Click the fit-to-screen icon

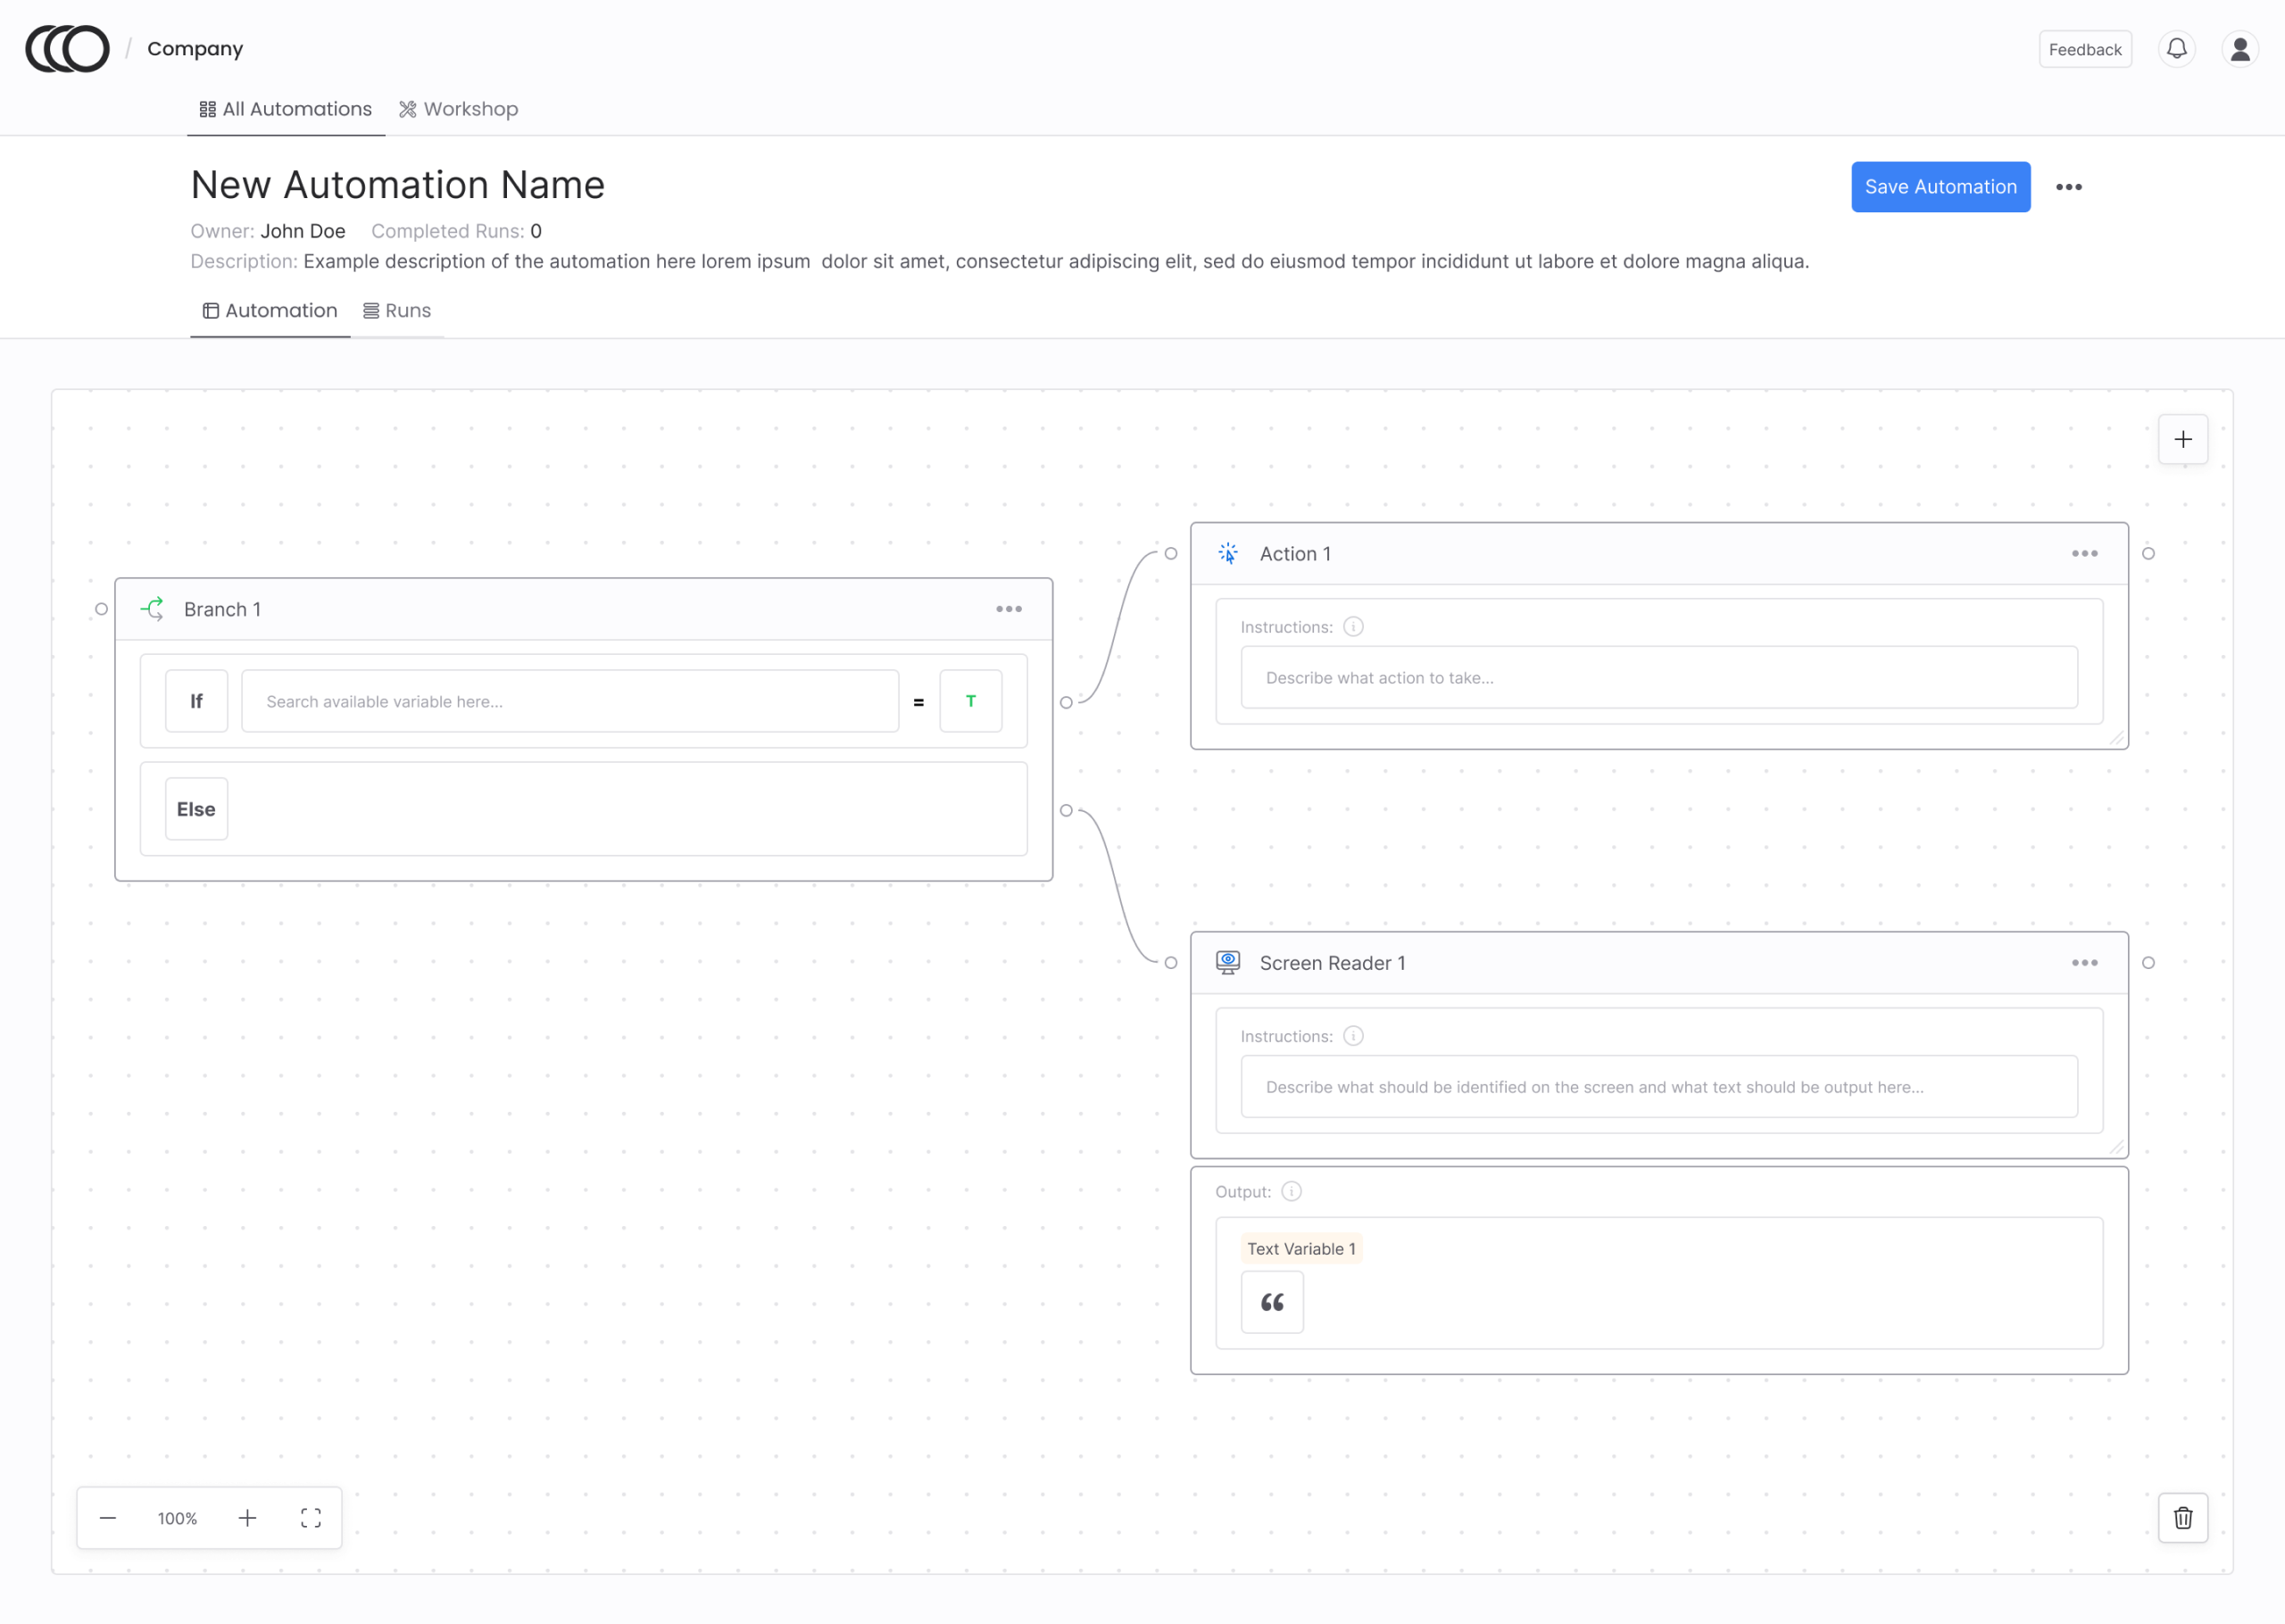tap(311, 1518)
